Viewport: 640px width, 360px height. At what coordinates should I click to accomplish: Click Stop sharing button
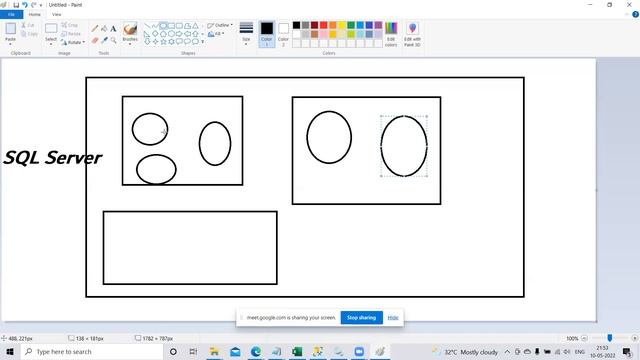[362, 318]
